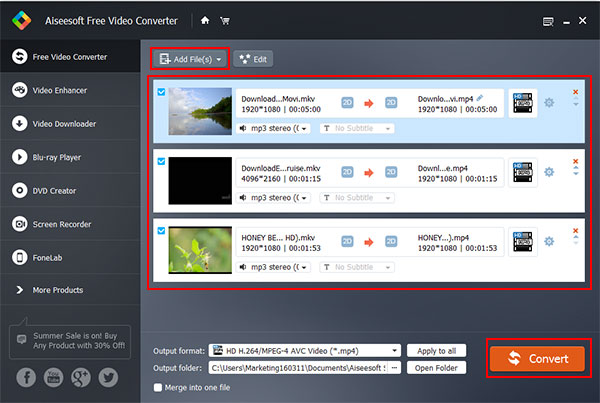Viewport: 600px width, 403px height.
Task: Open the Twitter social icon
Action: tap(108, 378)
